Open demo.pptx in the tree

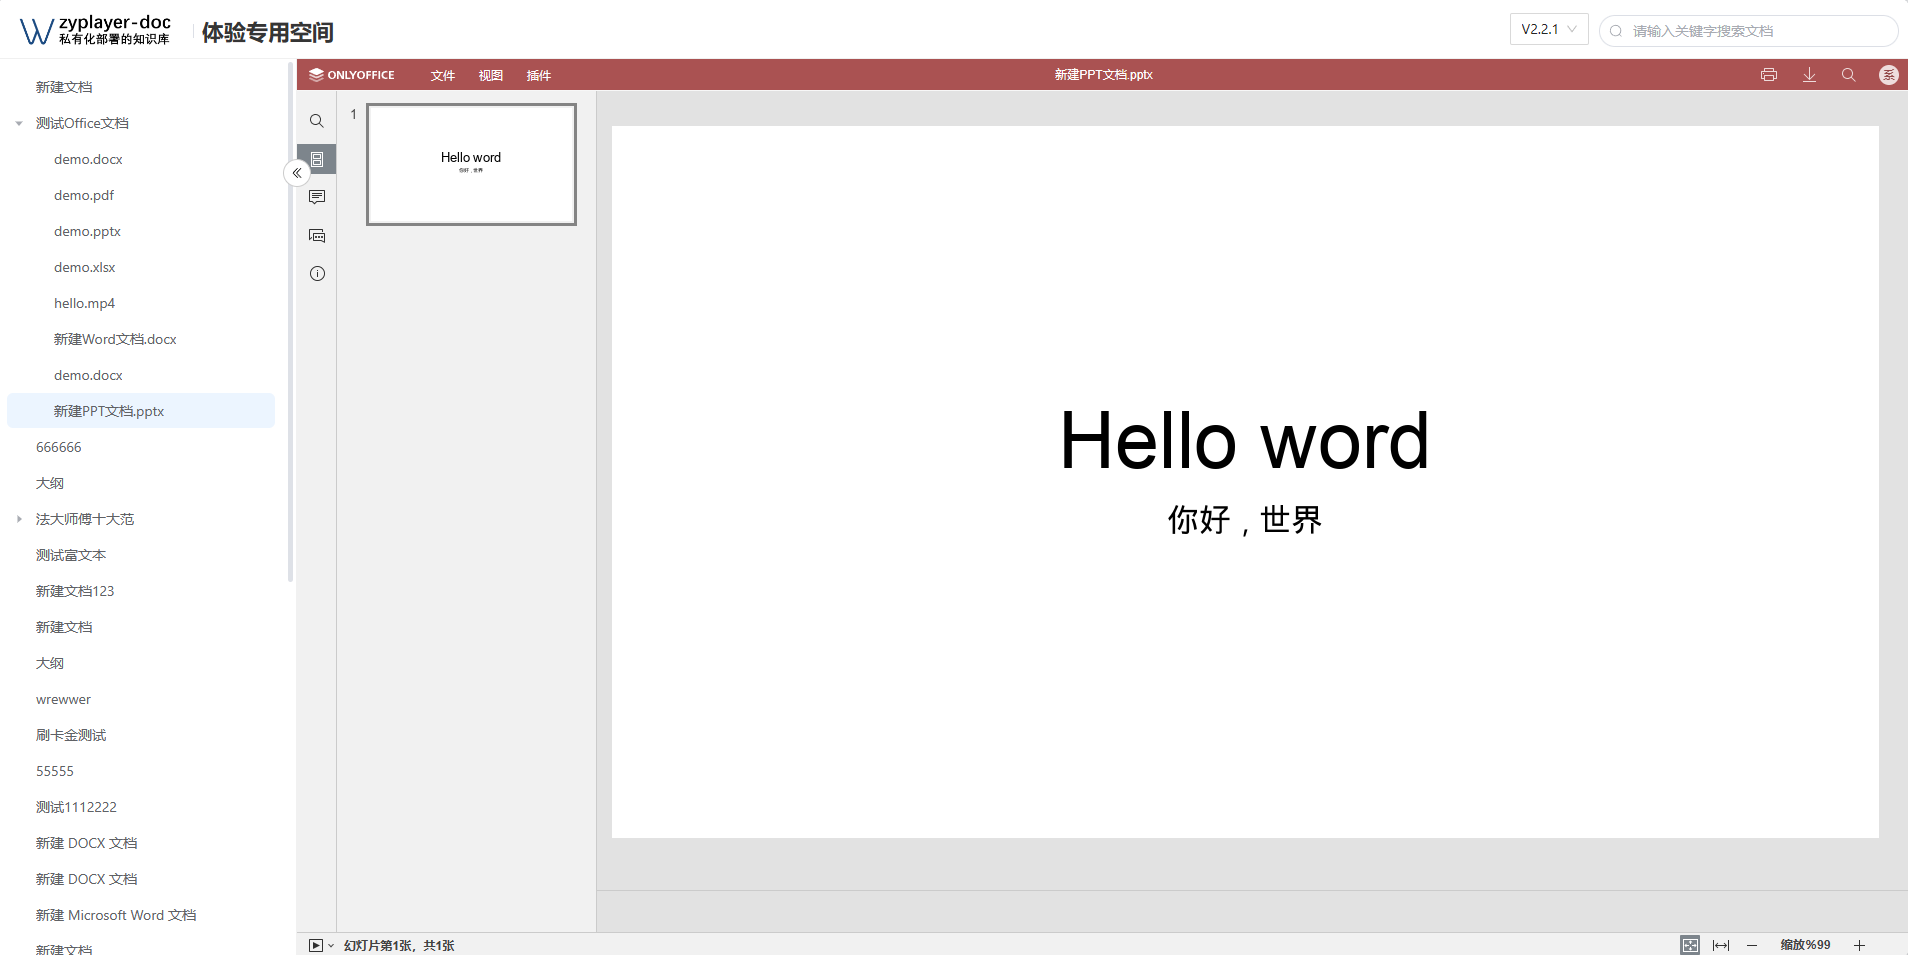87,231
